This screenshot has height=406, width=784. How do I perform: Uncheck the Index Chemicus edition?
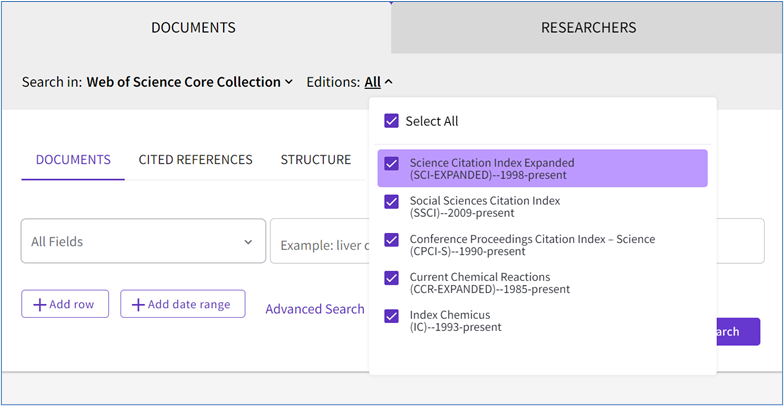pyautogui.click(x=391, y=316)
